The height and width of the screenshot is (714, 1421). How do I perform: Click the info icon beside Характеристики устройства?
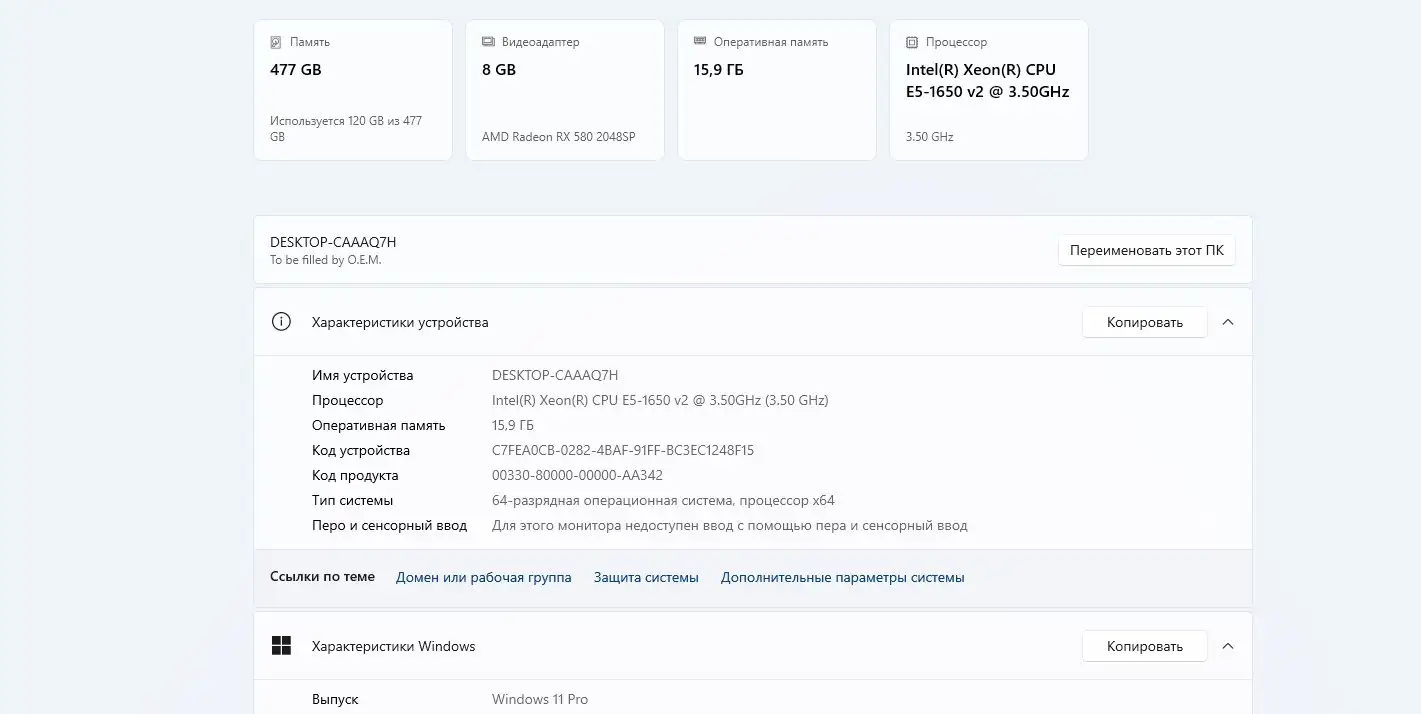281,322
